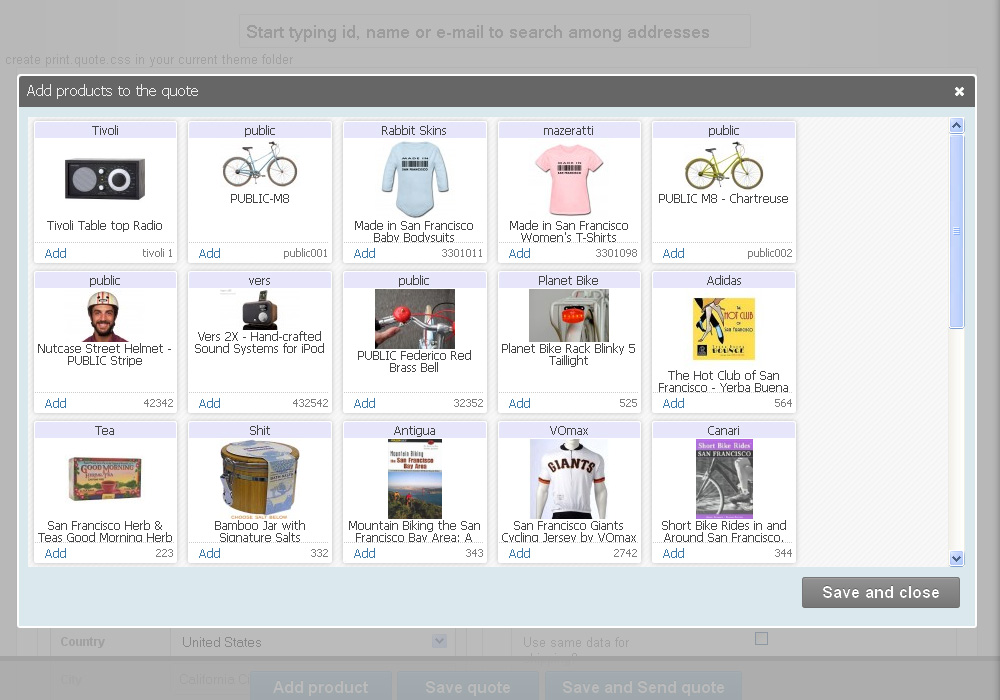Click product title Tivoli Table top Radio
Viewport: 1000px width, 700px height.
point(105,225)
